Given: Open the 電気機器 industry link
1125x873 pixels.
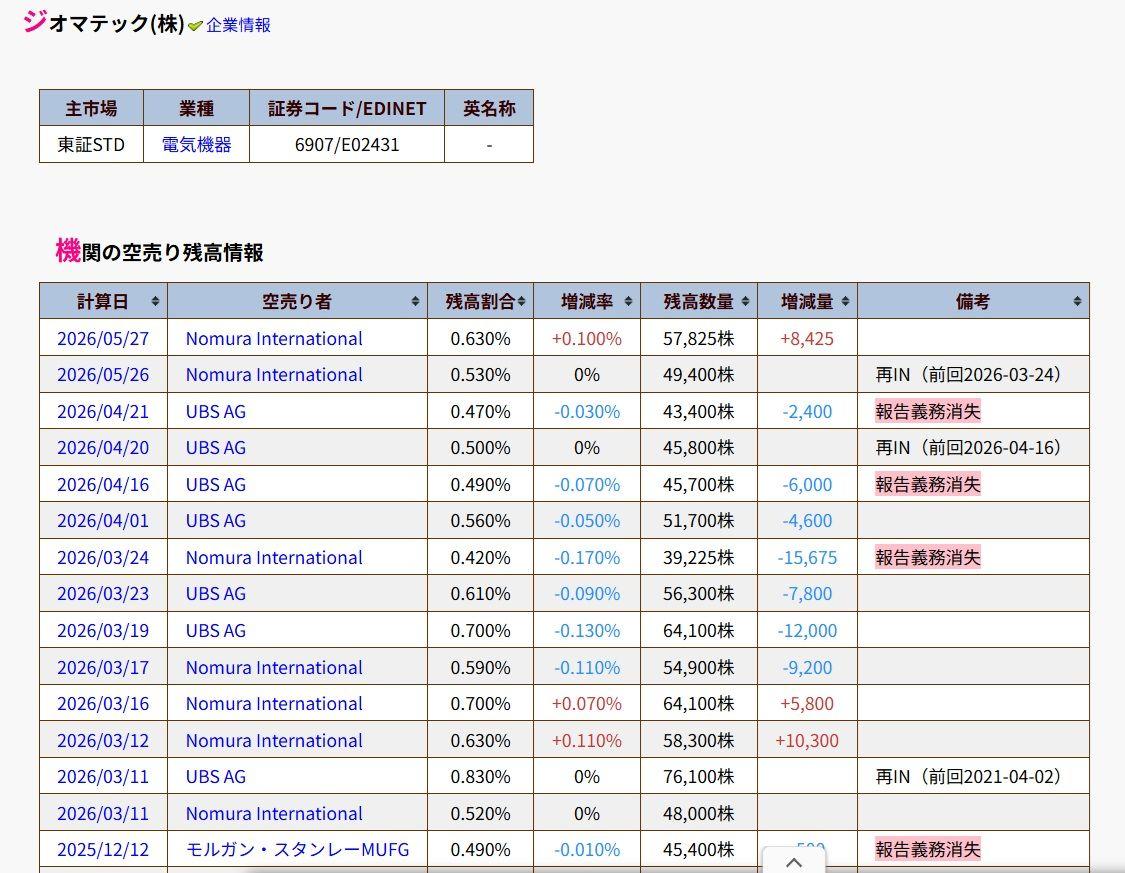Looking at the screenshot, I should (x=197, y=145).
